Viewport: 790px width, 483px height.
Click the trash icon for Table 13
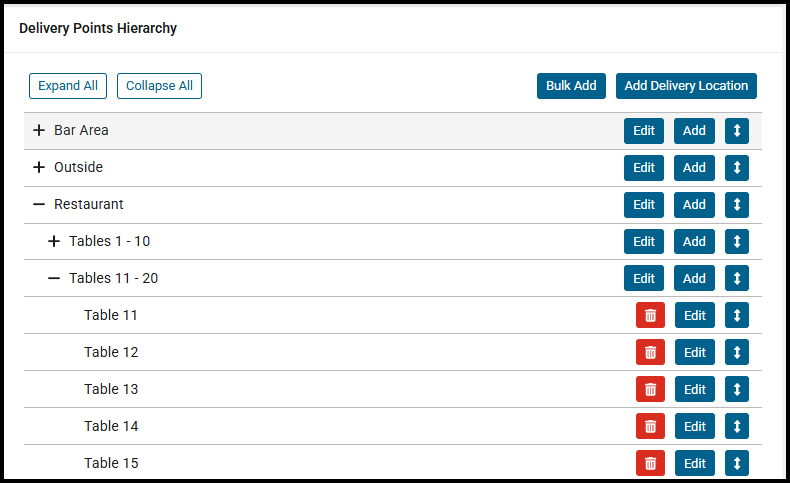pos(650,389)
